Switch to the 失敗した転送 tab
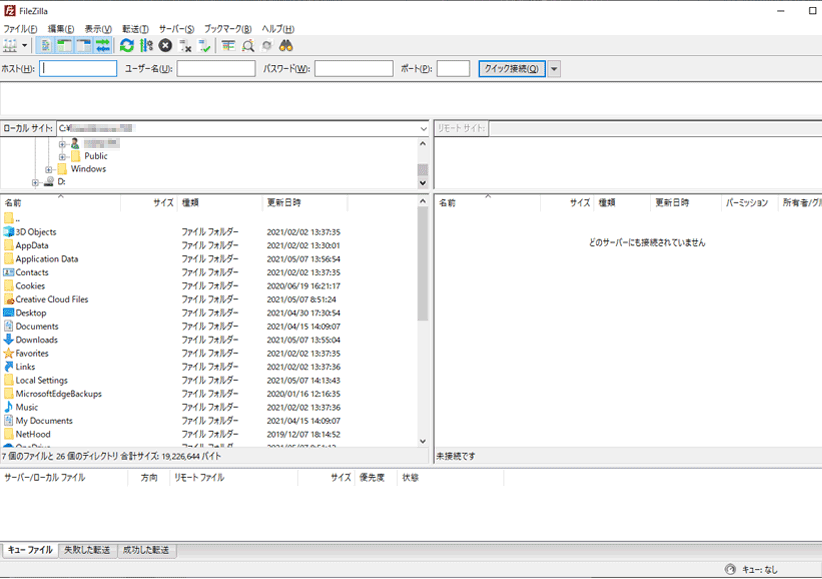 coord(87,551)
